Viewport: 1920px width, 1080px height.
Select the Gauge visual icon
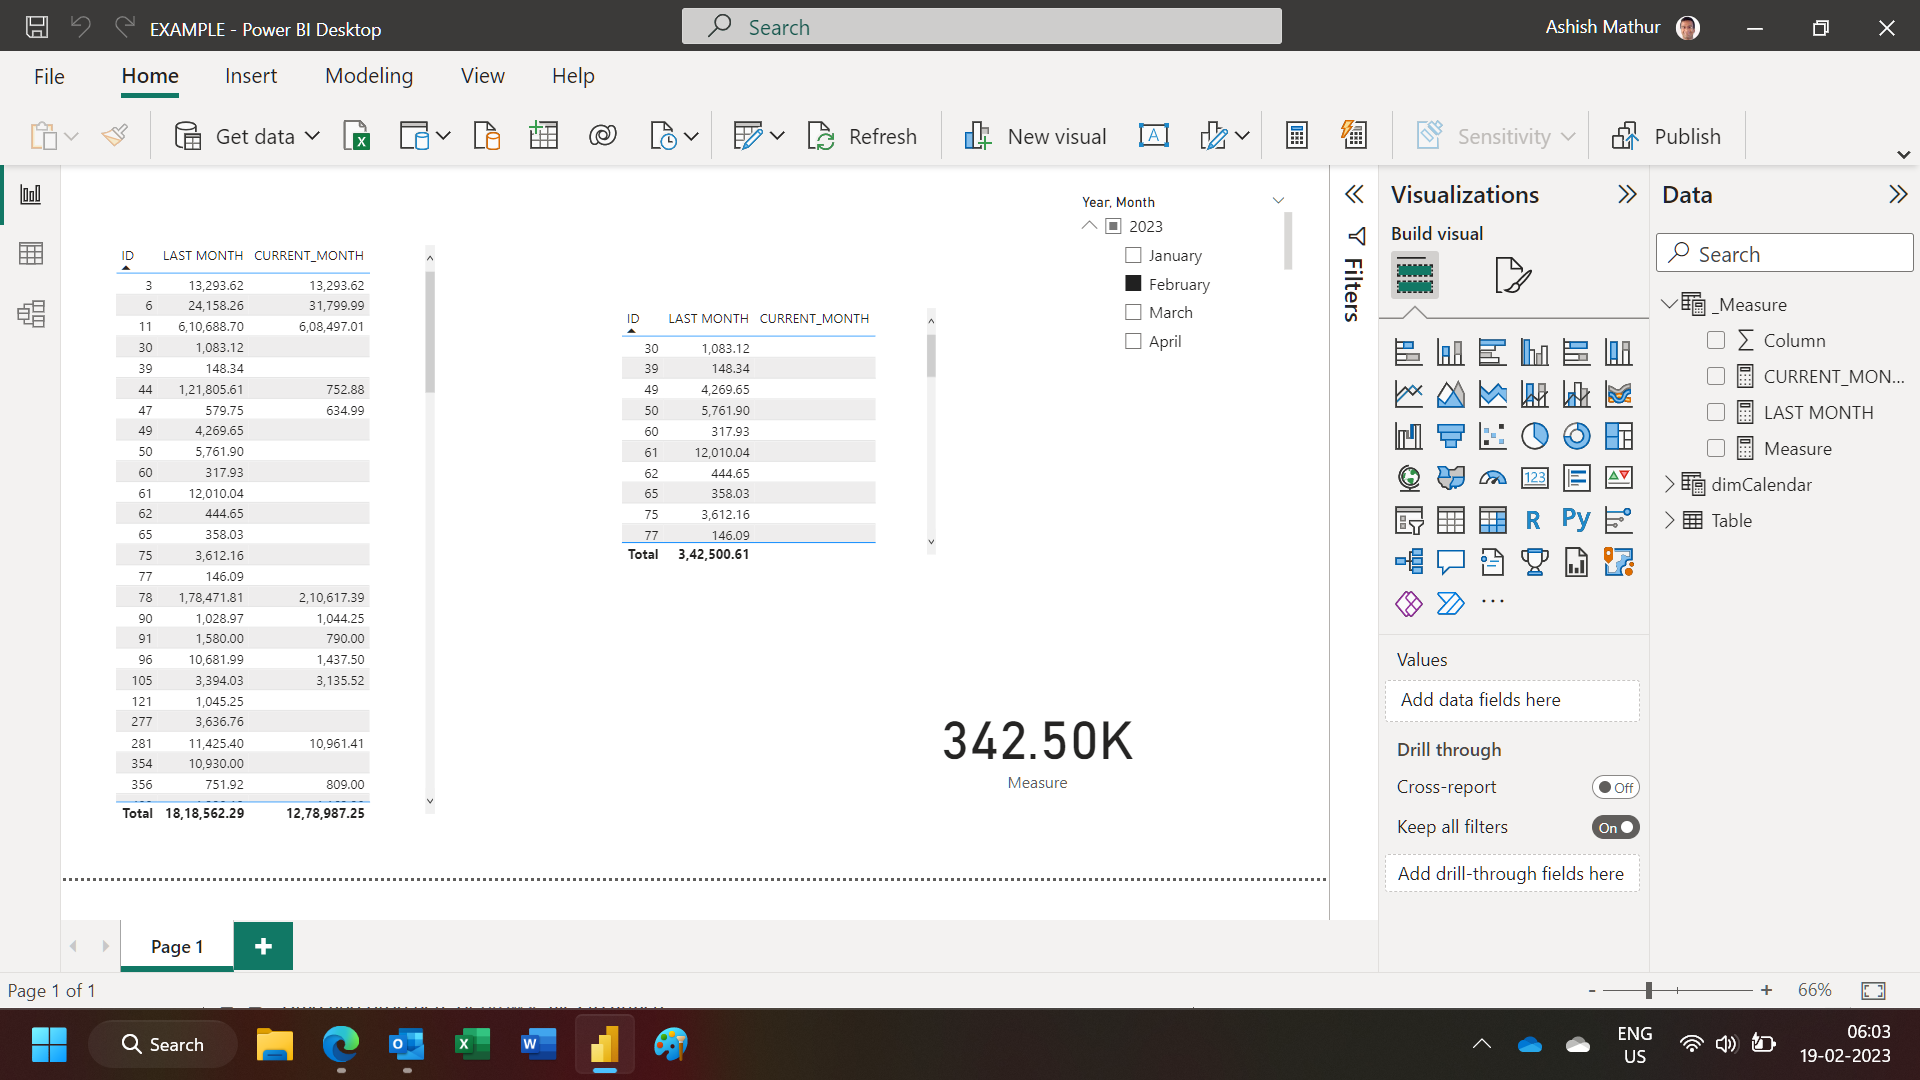point(1492,478)
